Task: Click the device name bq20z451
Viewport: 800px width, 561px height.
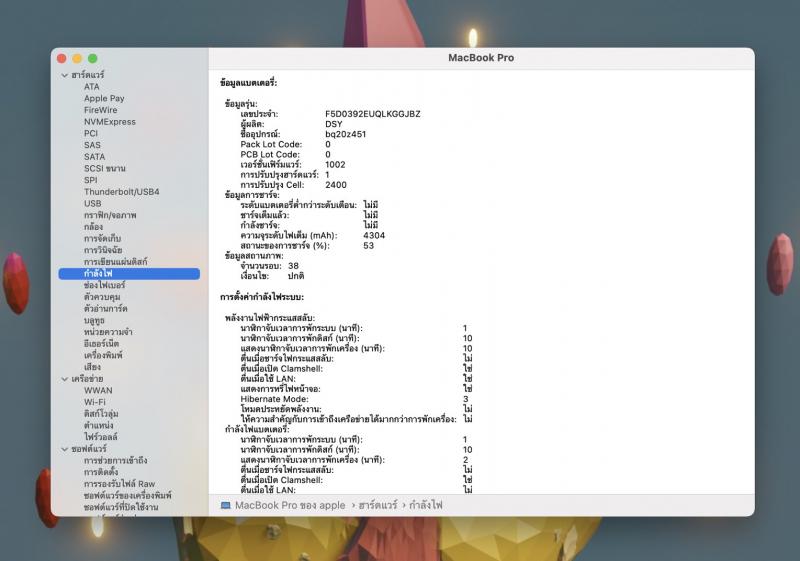Action: (345, 134)
